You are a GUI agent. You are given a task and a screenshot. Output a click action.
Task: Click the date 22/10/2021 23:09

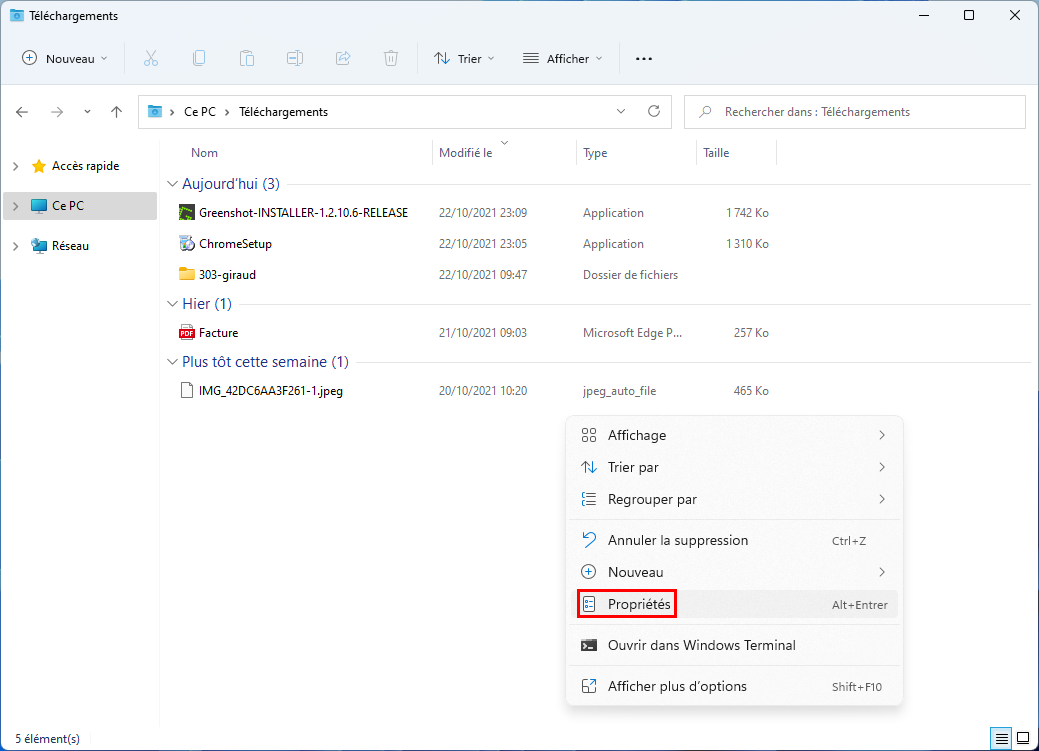click(x=482, y=213)
